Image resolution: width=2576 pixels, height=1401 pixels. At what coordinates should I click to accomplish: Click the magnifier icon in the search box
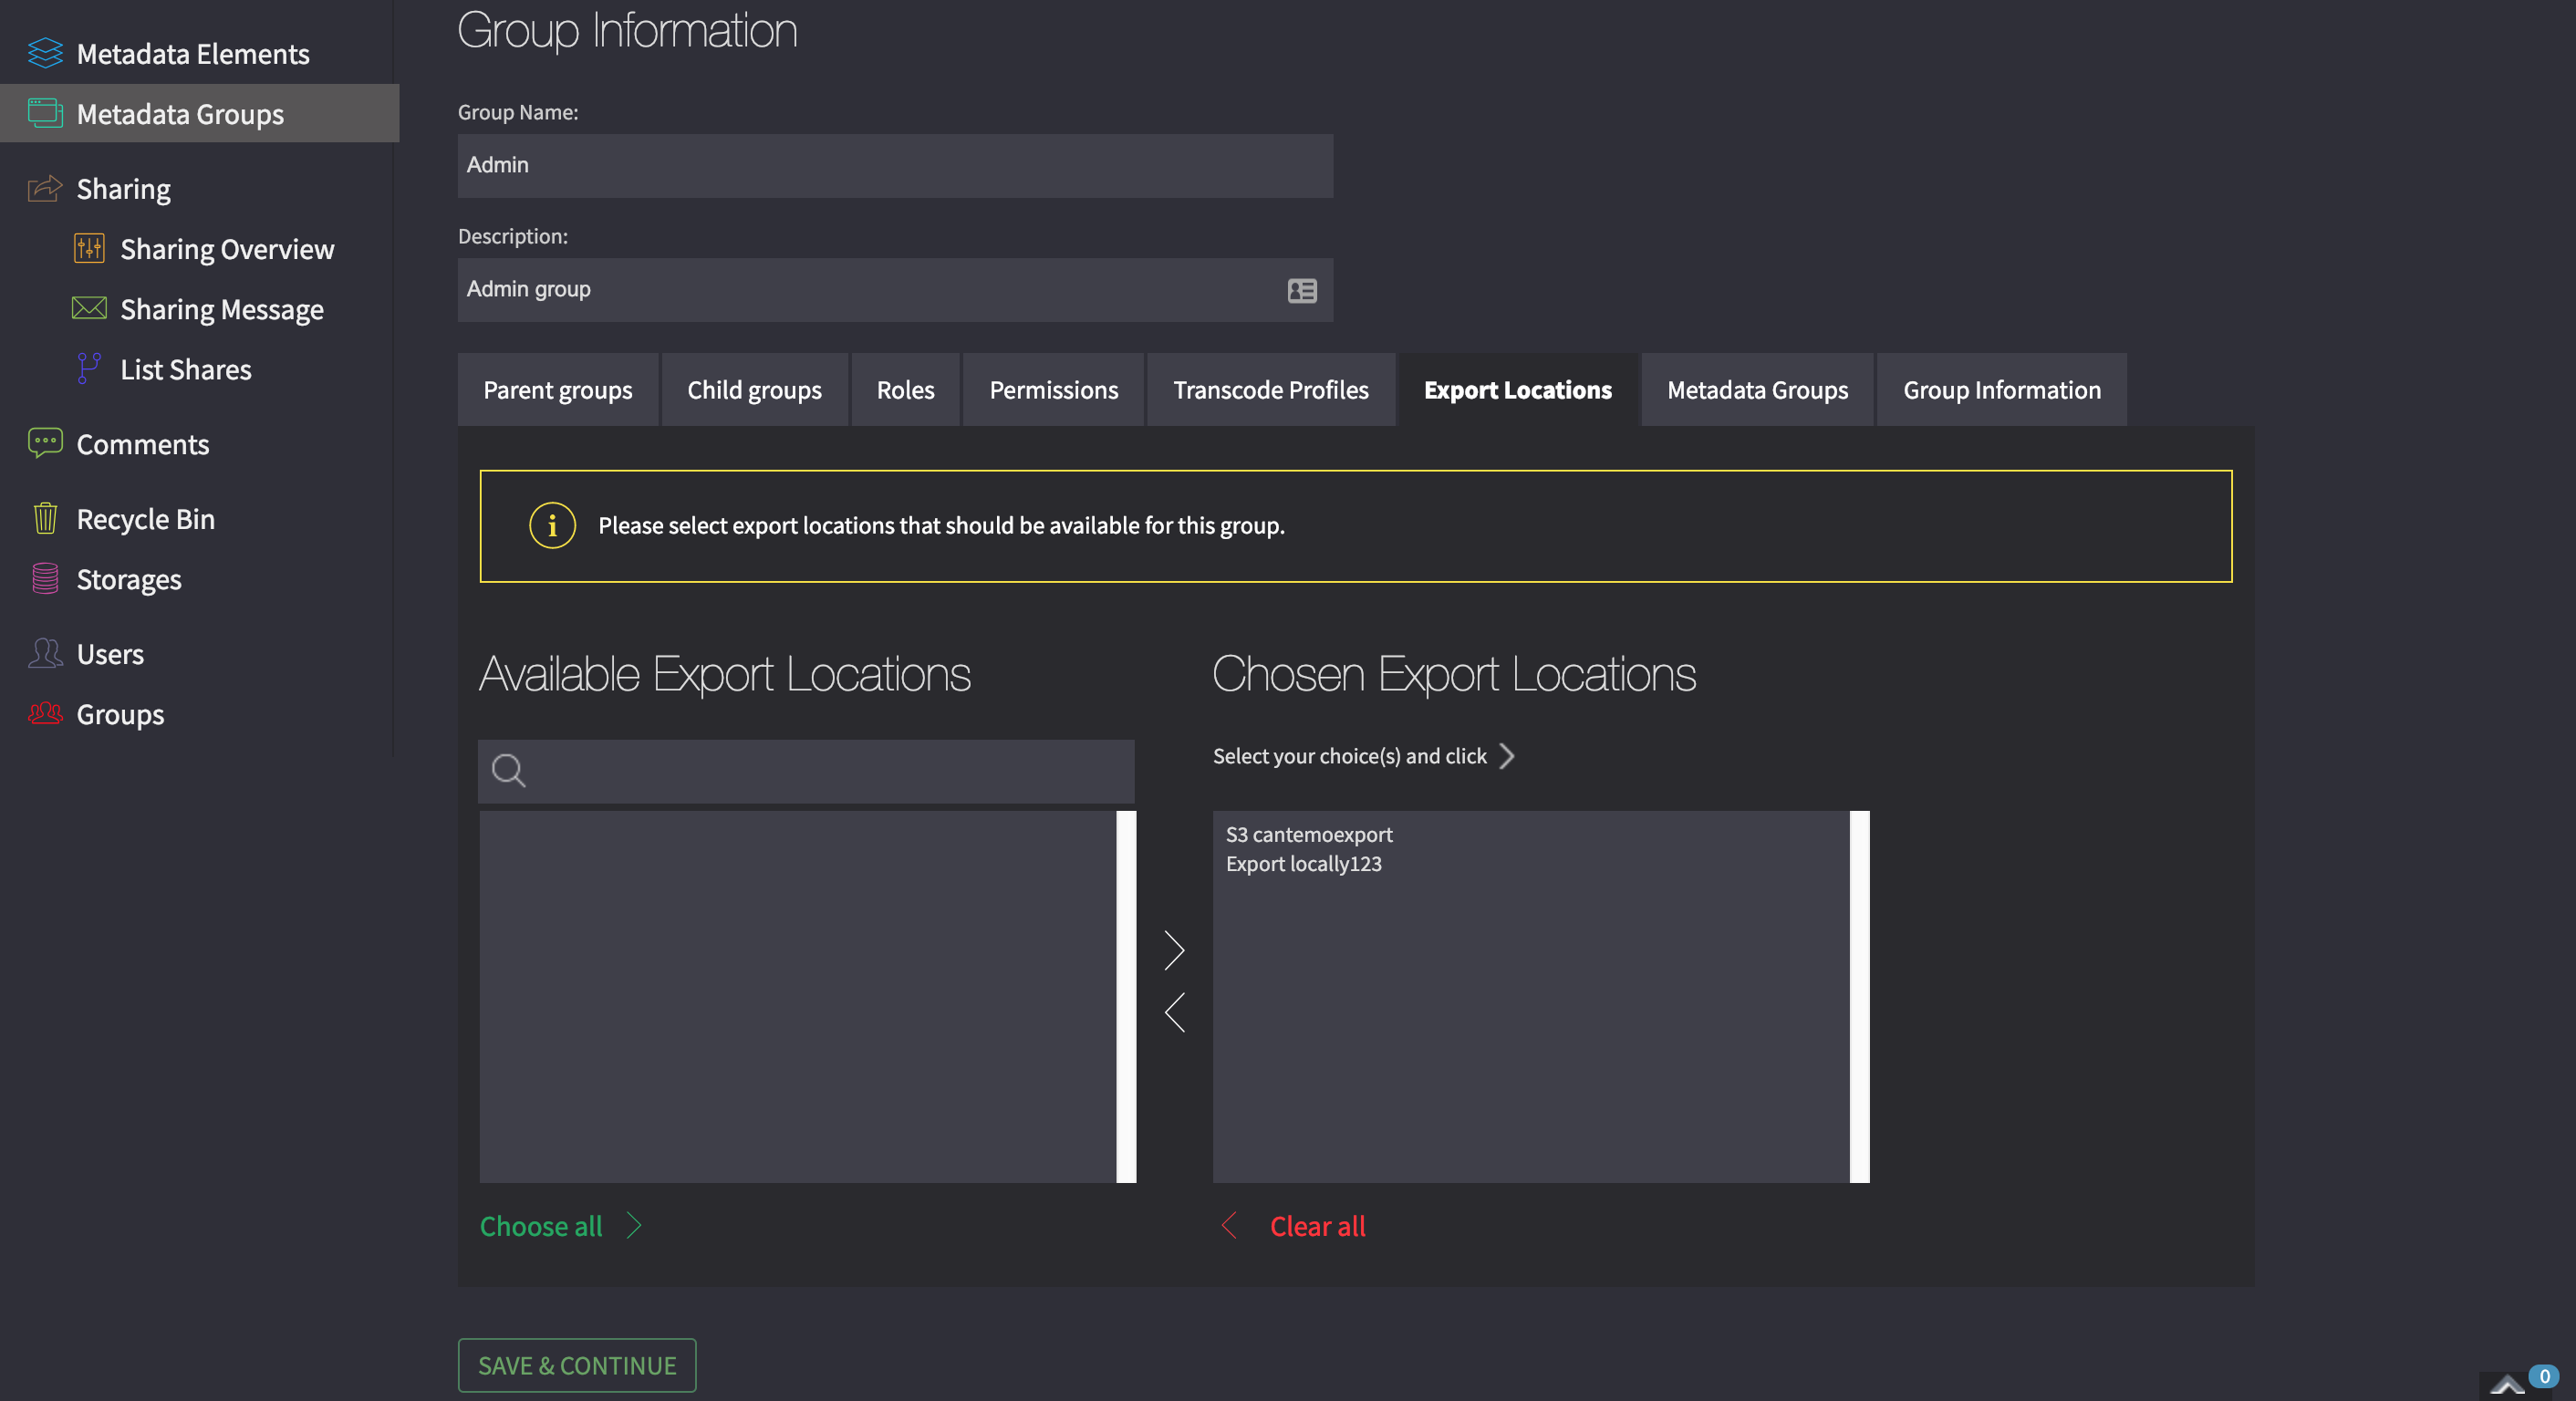point(509,770)
